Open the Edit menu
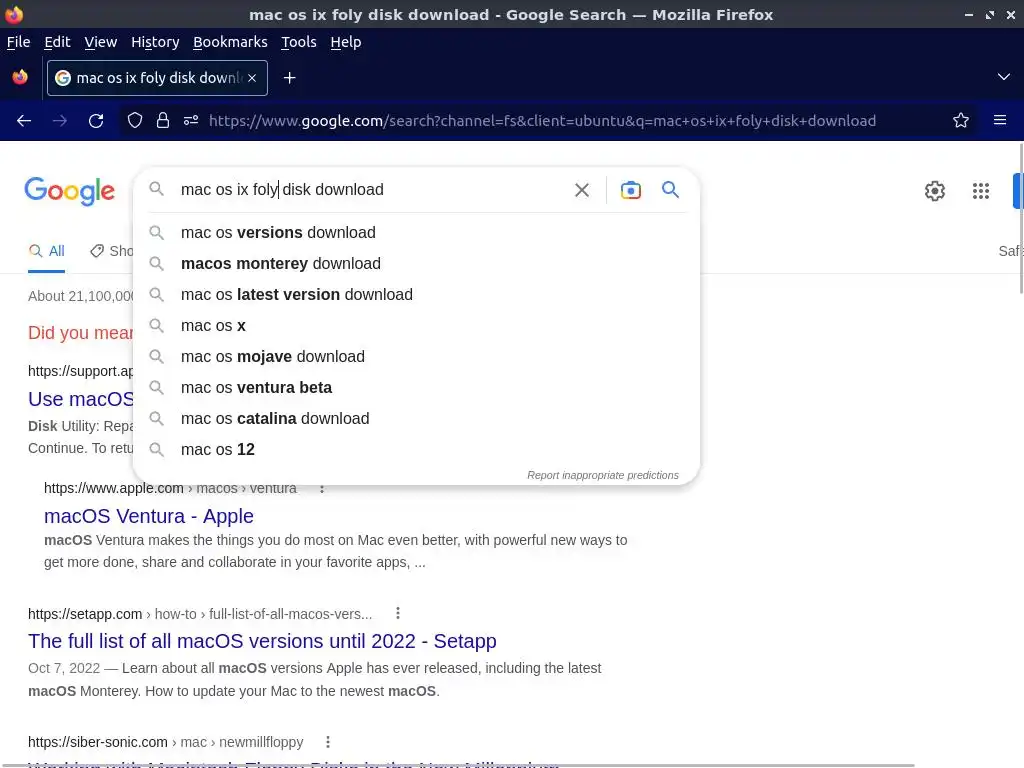 click(57, 42)
